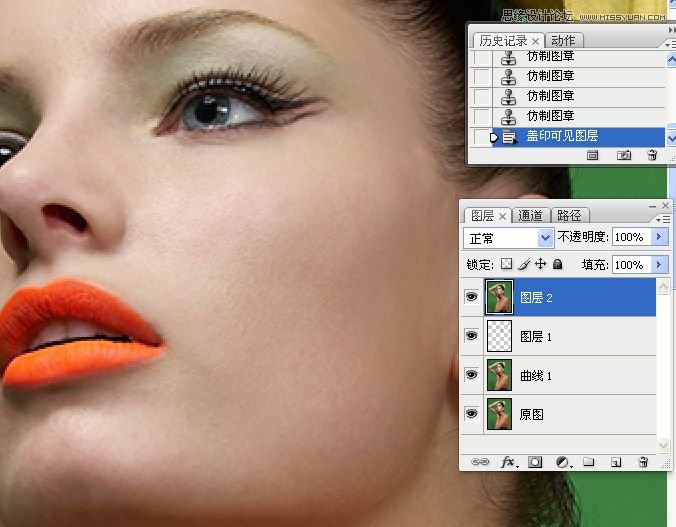Image resolution: width=676 pixels, height=527 pixels.
Task: Switch to the 路径 tab
Action: [569, 215]
